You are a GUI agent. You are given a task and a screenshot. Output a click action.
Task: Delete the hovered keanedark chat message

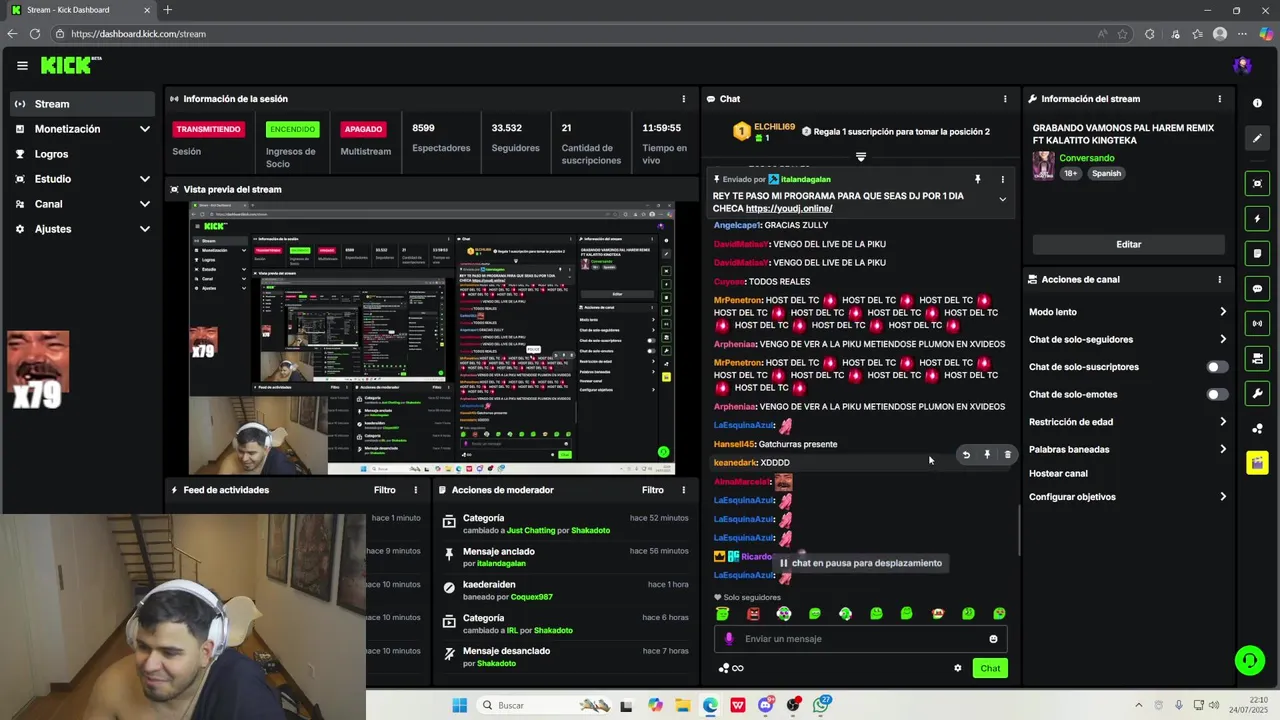pos(1007,455)
